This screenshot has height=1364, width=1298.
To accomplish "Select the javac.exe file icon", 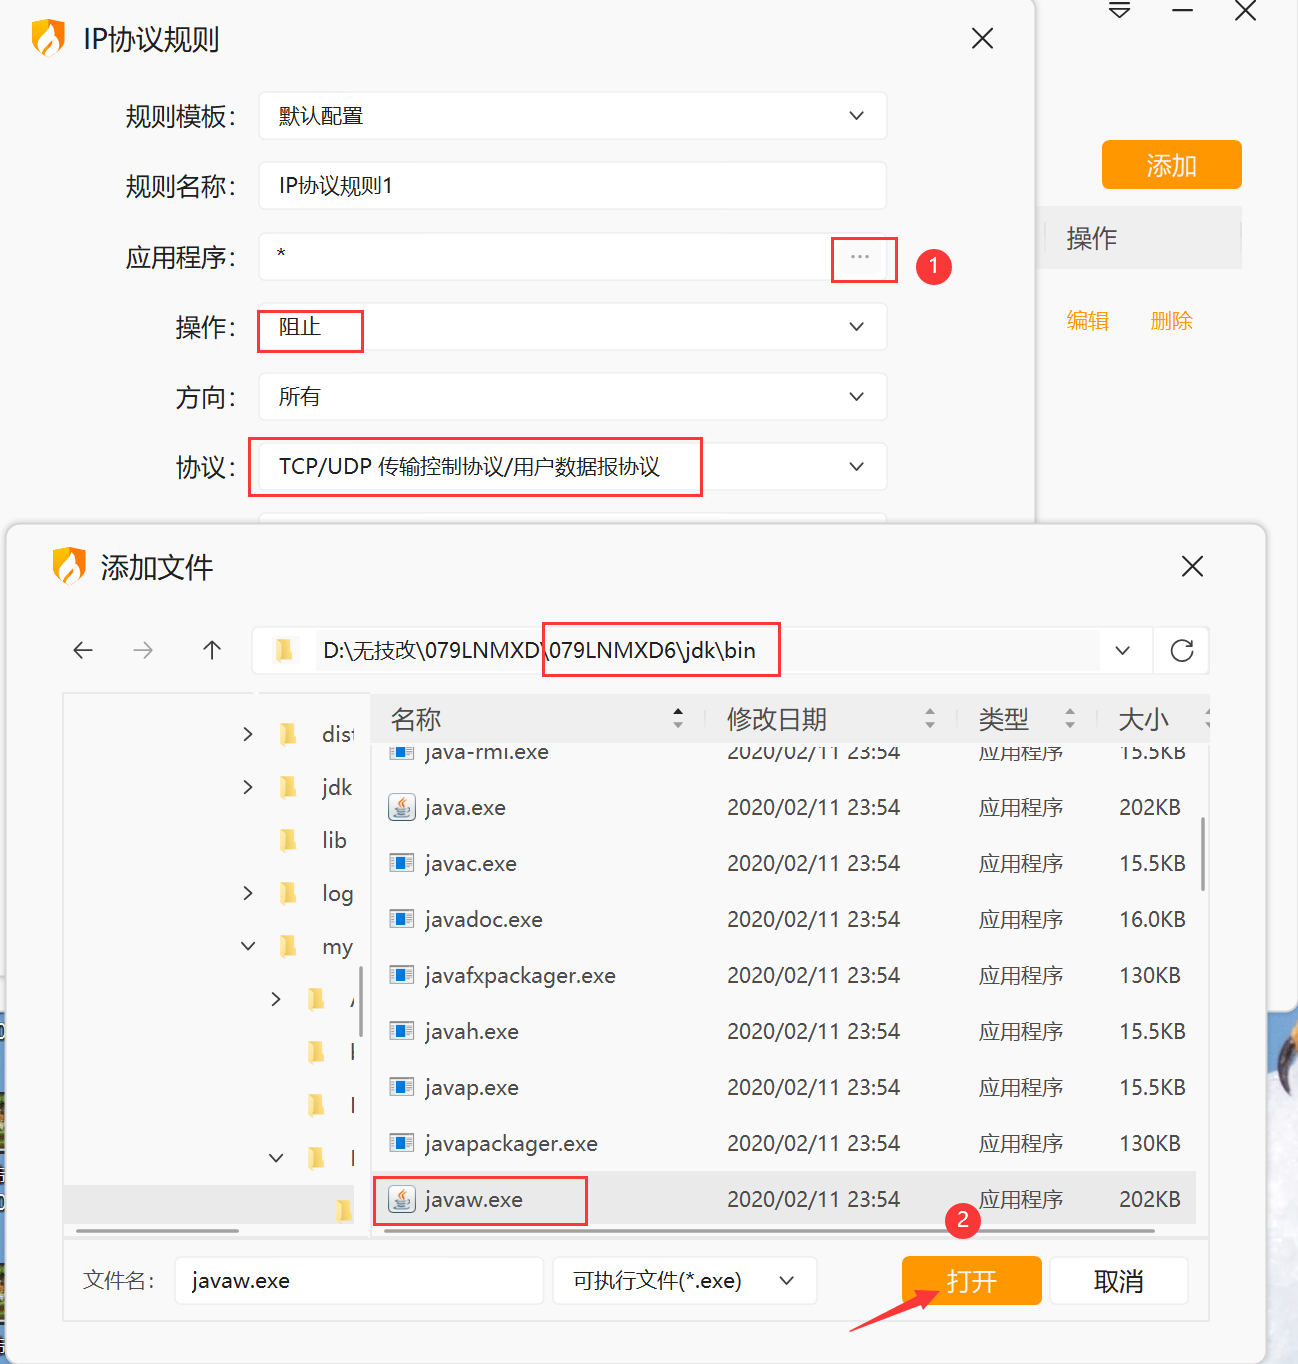I will coord(402,863).
